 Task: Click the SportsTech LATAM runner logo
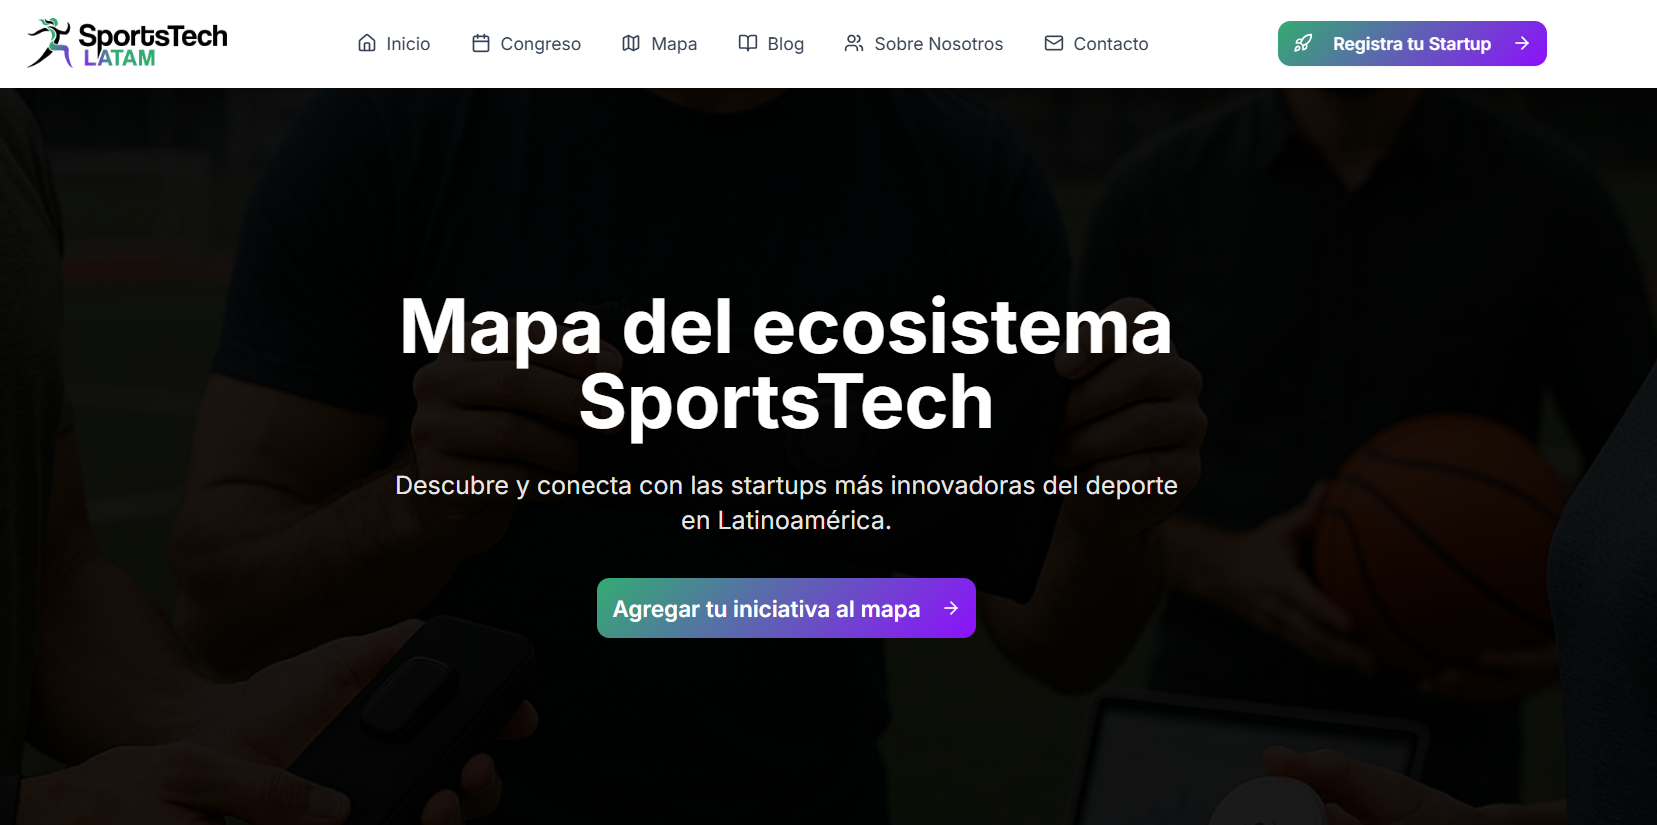pyautogui.click(x=50, y=43)
